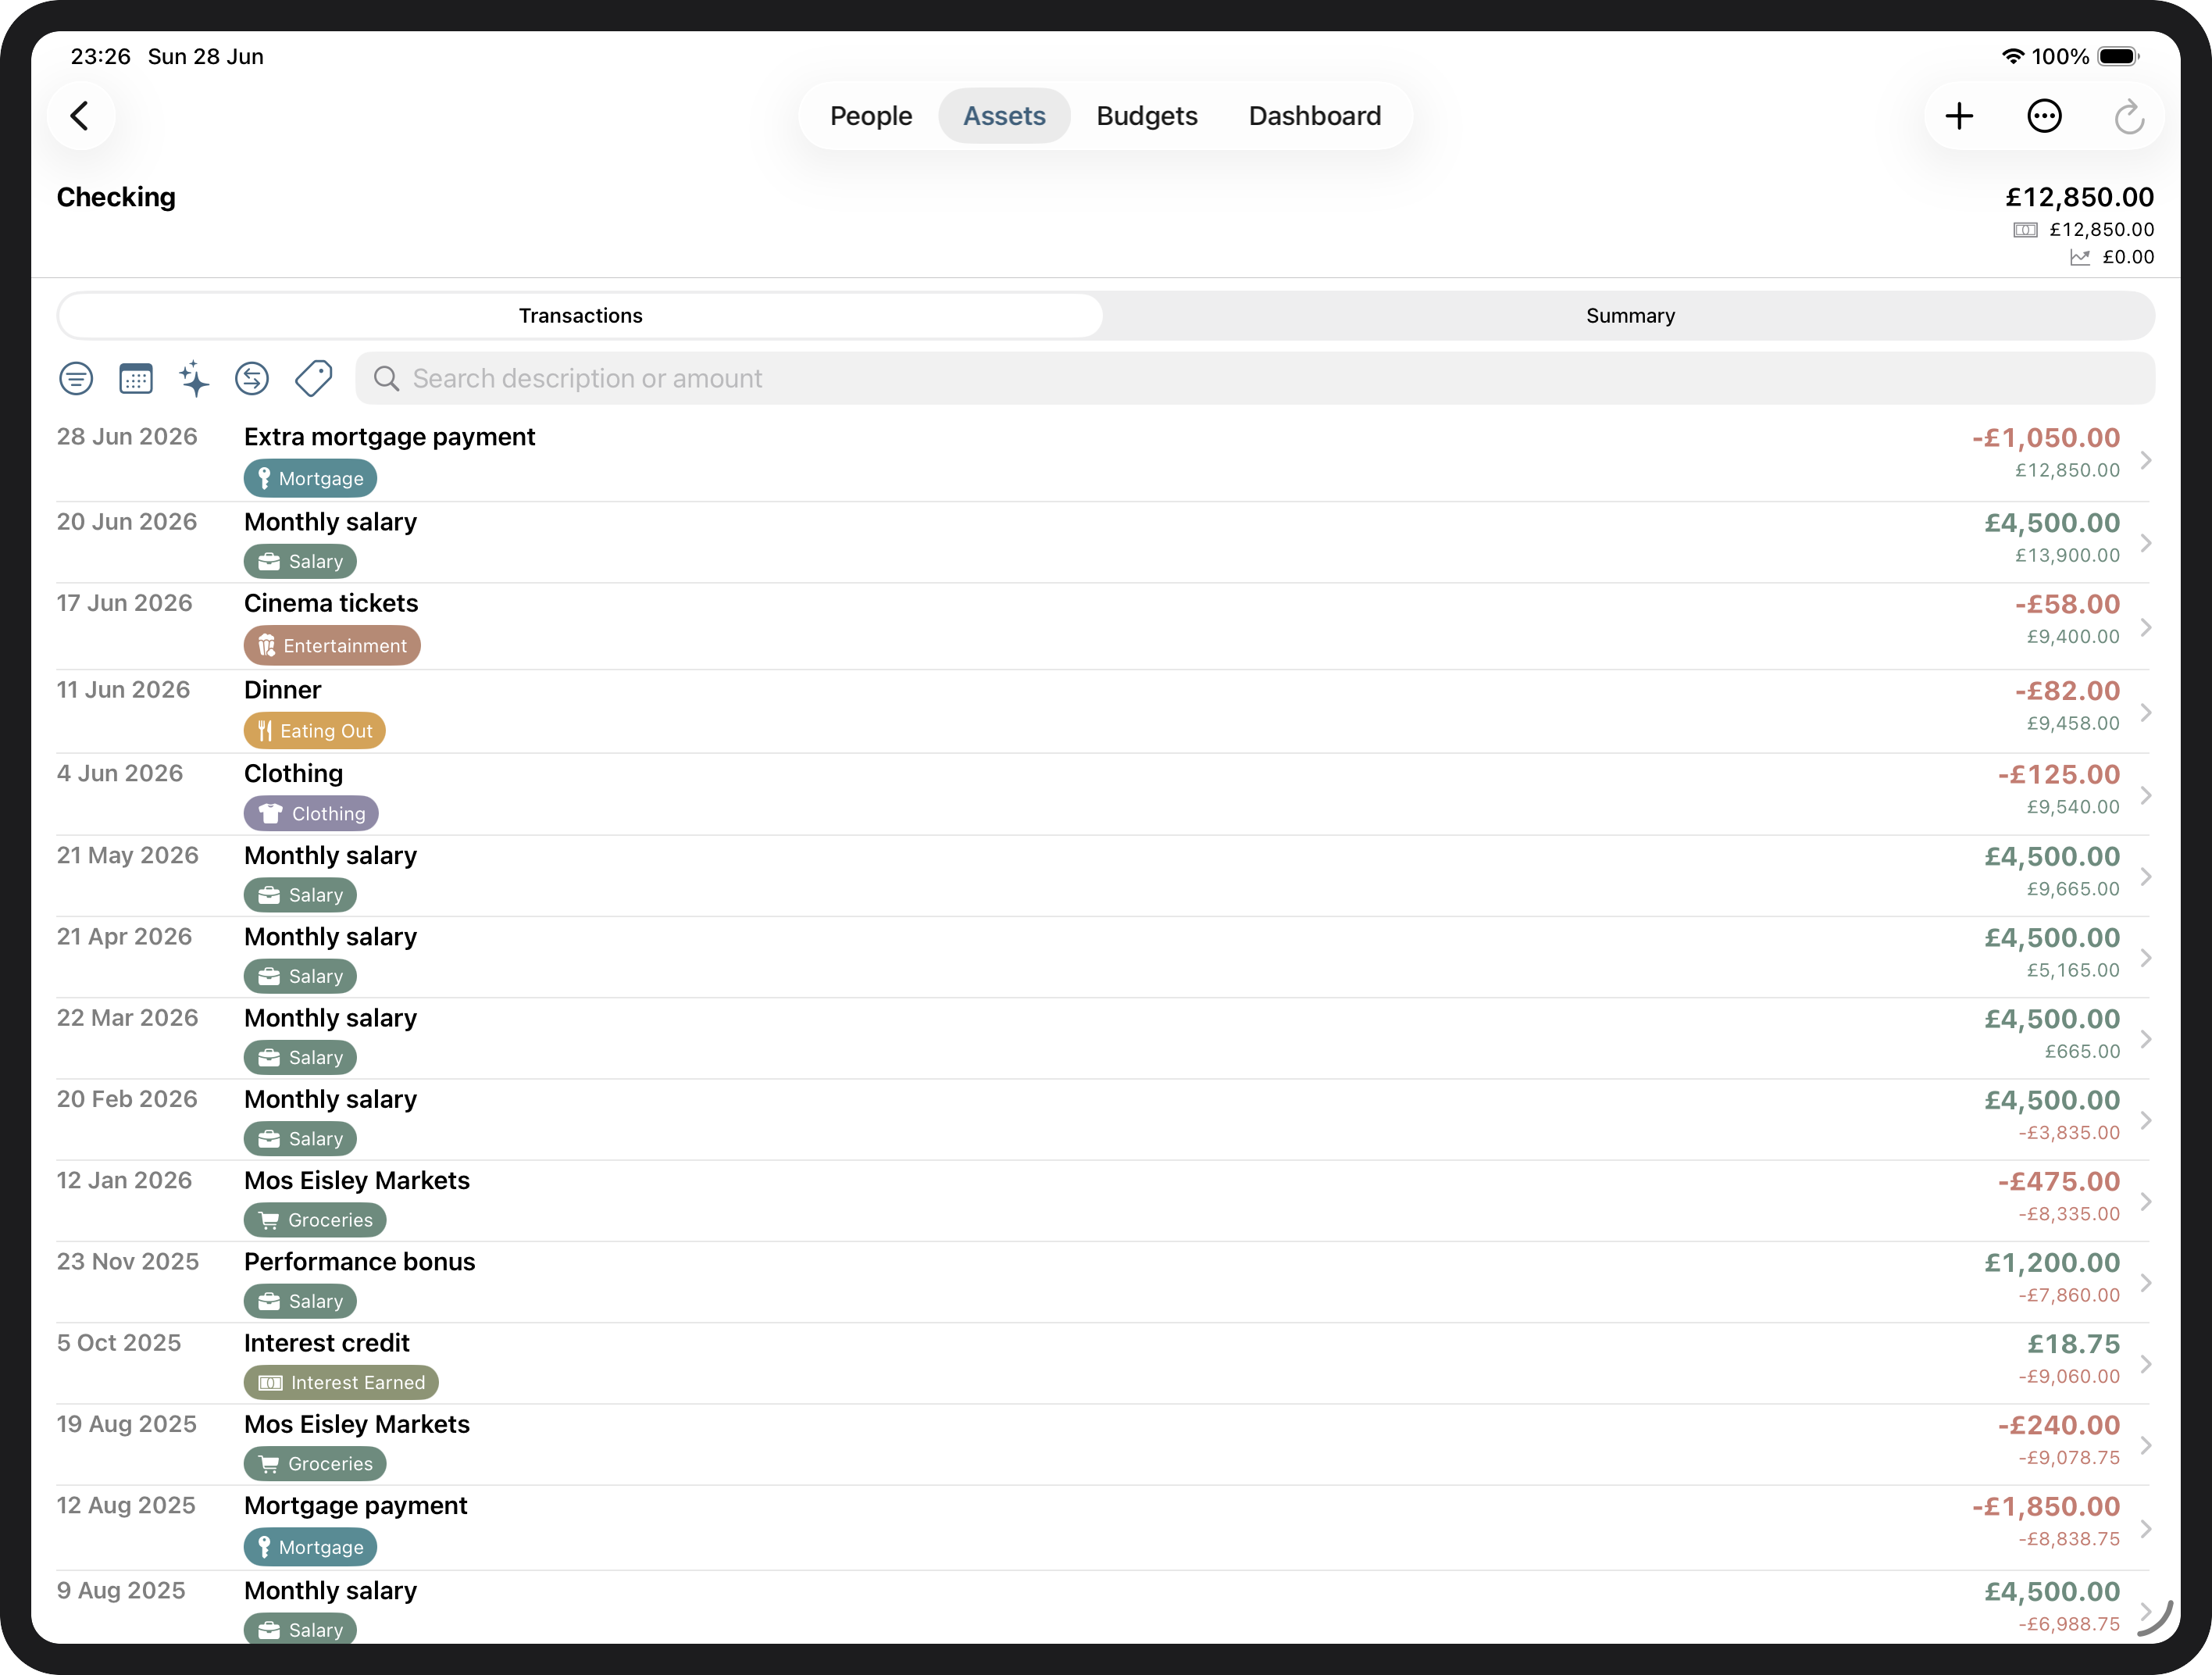The height and width of the screenshot is (1675, 2212).
Task: Open the calendar date filter icon
Action: (x=135, y=378)
